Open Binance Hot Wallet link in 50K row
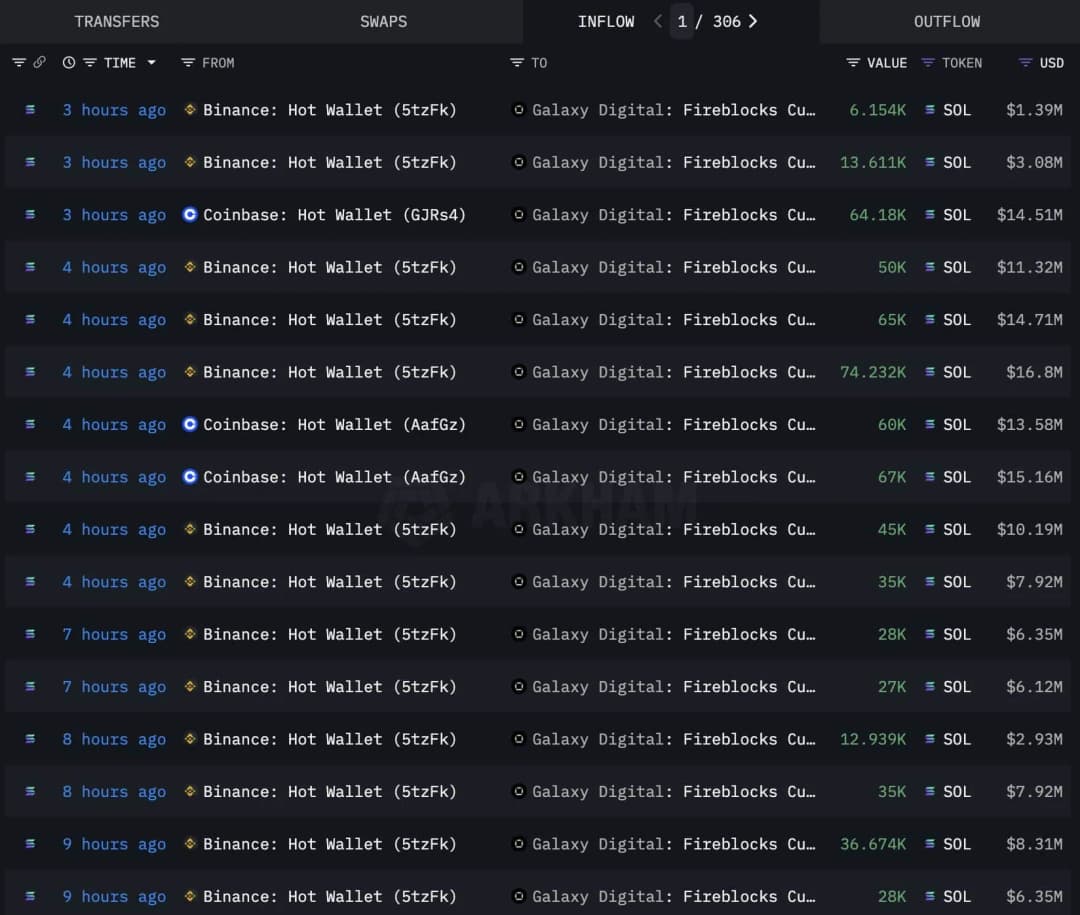The width and height of the screenshot is (1080, 915). point(330,267)
